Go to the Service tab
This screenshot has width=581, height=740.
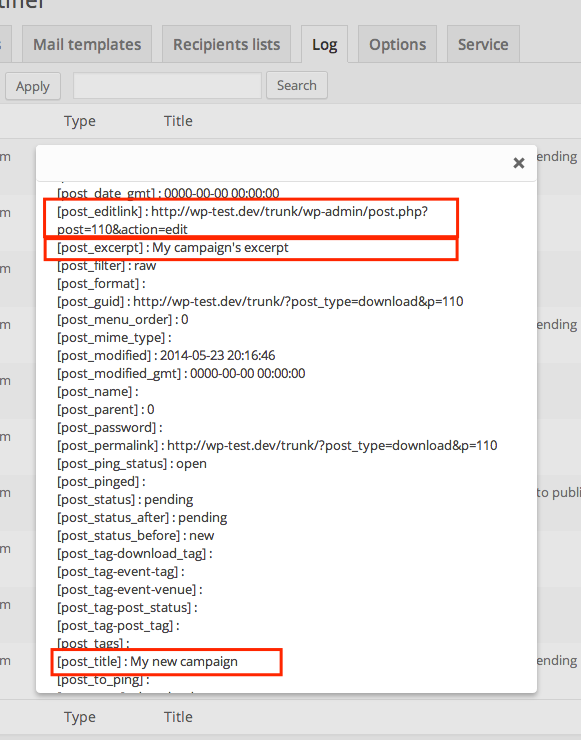click(x=483, y=44)
